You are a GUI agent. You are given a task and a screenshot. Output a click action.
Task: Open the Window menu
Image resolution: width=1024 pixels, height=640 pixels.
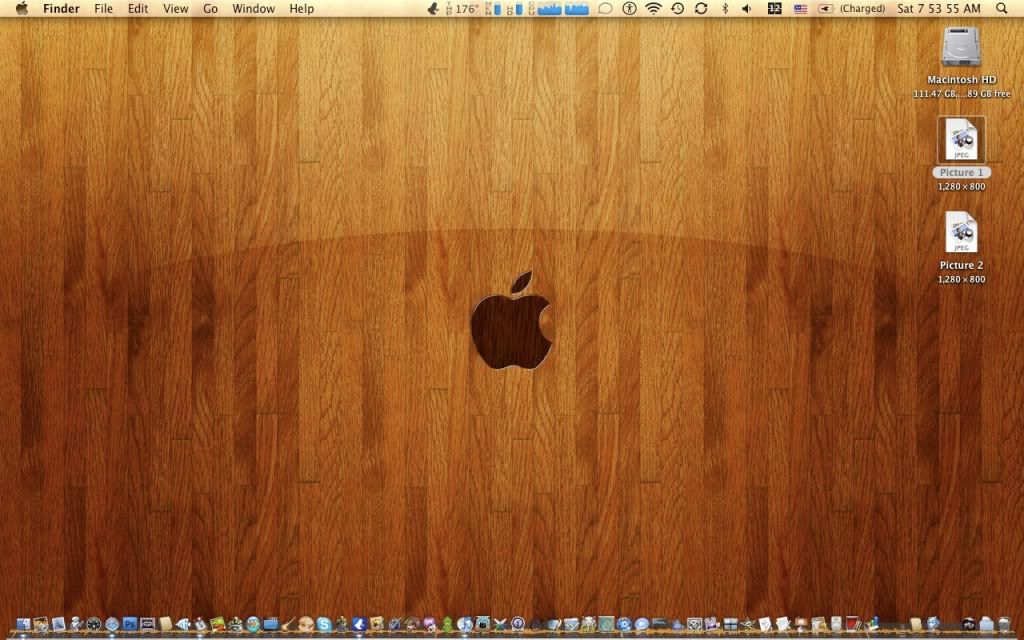[253, 8]
